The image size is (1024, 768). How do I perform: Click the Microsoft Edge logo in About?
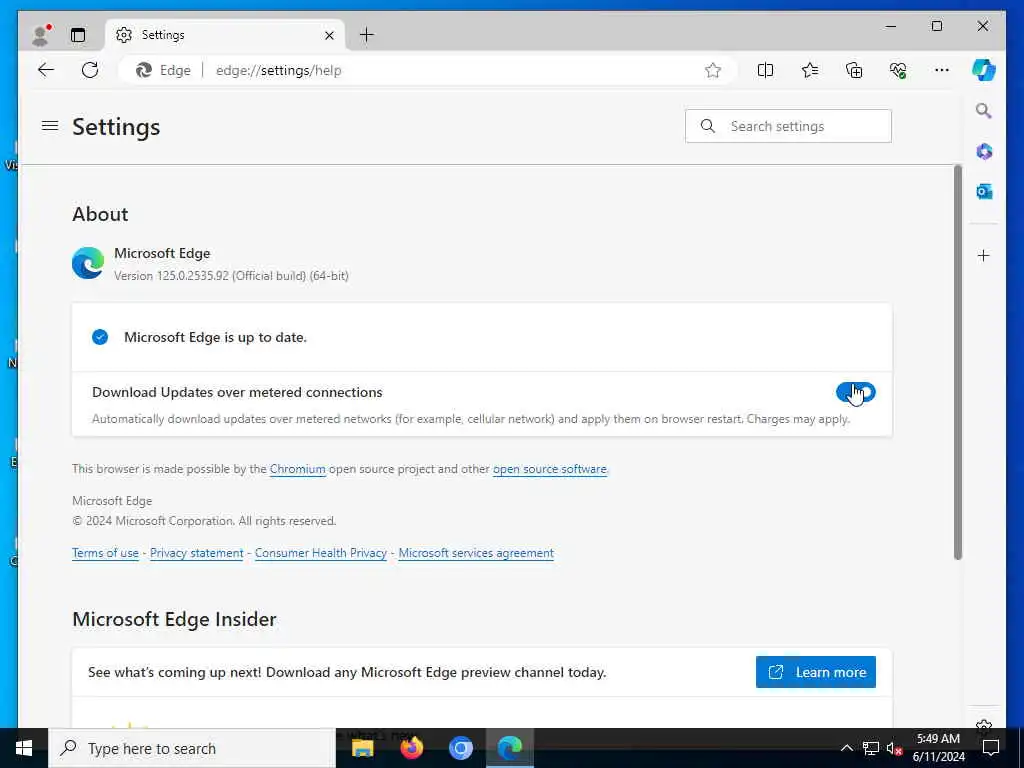(88, 263)
